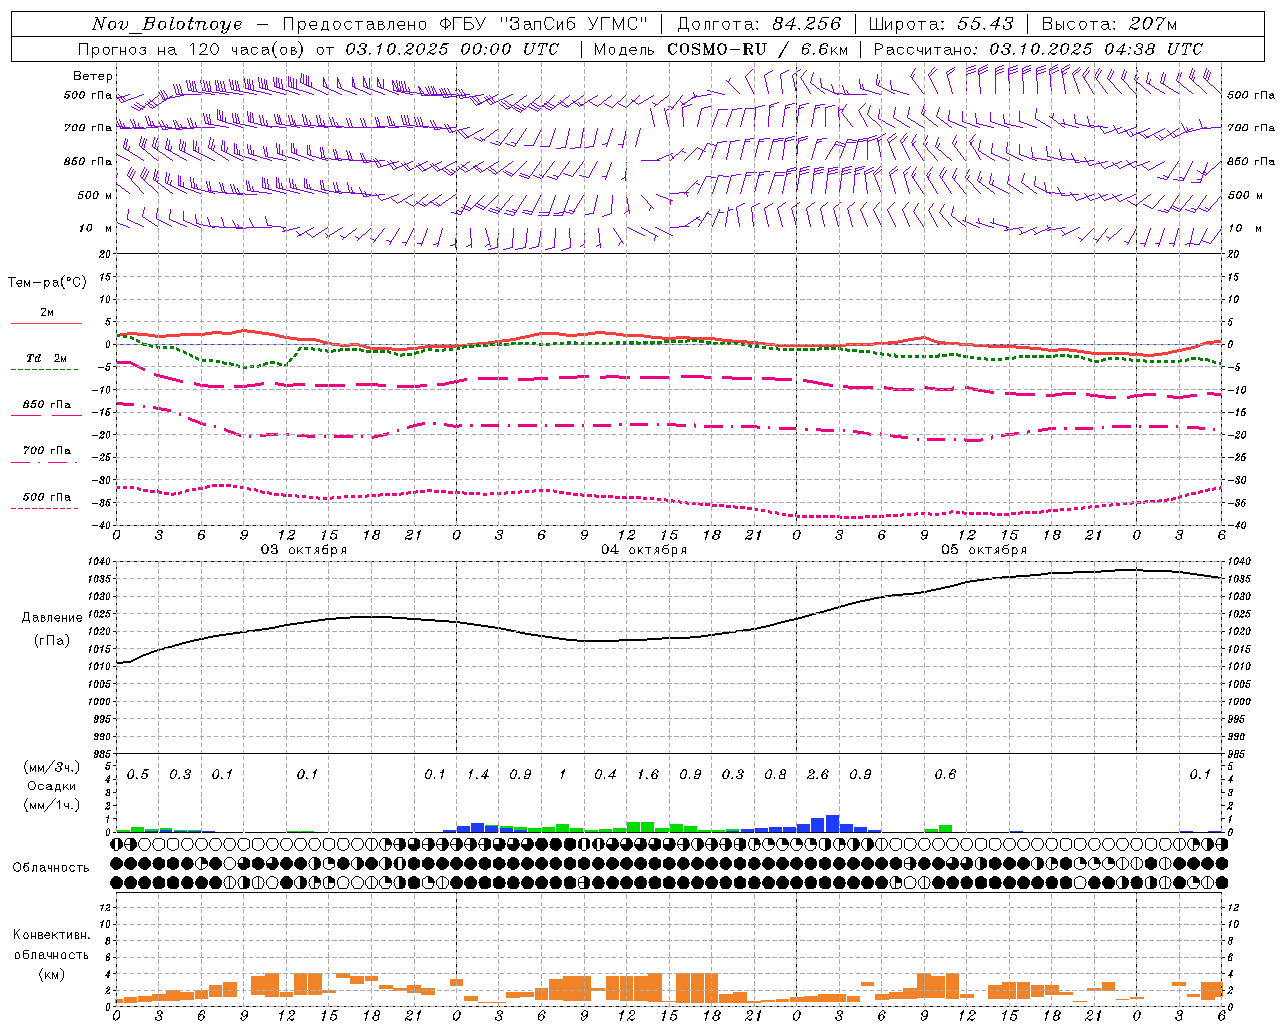
Task: Click the "Прогноз на 120 часа(ов)" text
Action: (x=192, y=49)
